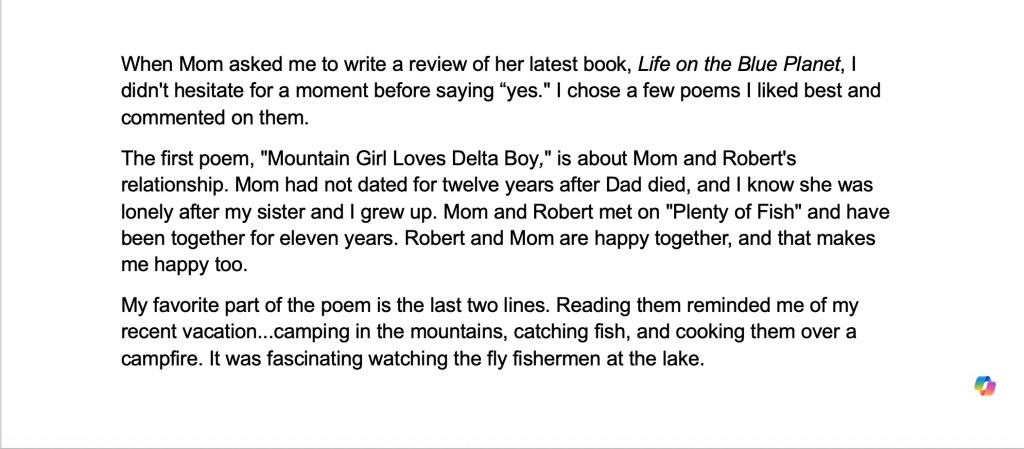This screenshot has width=1024, height=449.
Task: Click the poem title "Mountain Girl Loves Delta Boy"
Action: (362, 159)
